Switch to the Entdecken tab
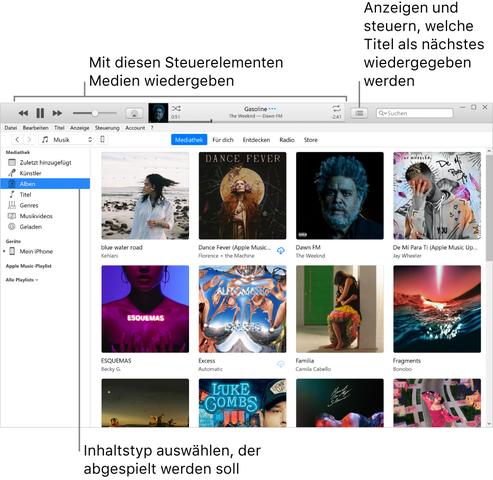The height and width of the screenshot is (480, 493). [x=256, y=140]
